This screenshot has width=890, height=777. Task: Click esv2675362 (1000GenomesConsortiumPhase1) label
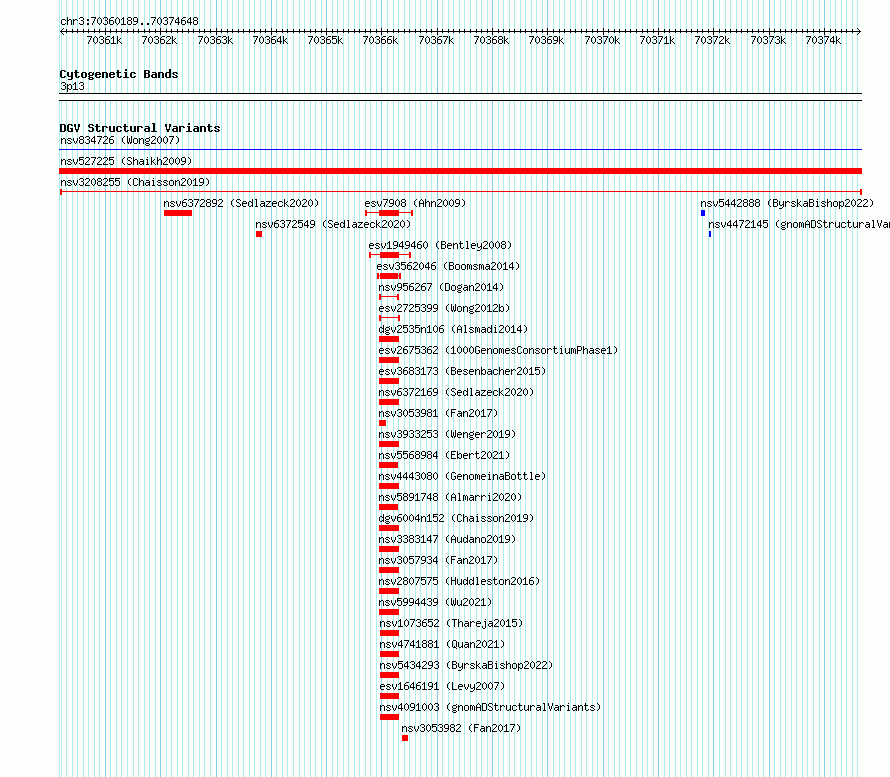click(x=498, y=350)
